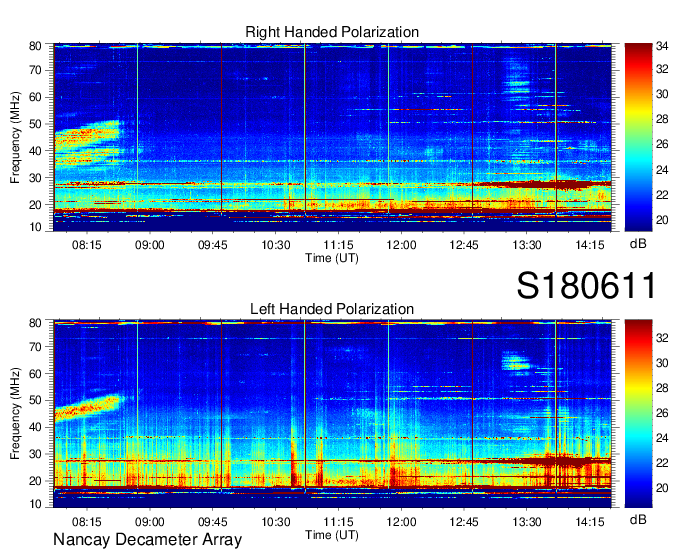Screen dimensions: 680x552
Task: Click the "Nancay Decameter Array" caption
Action: tap(147, 540)
